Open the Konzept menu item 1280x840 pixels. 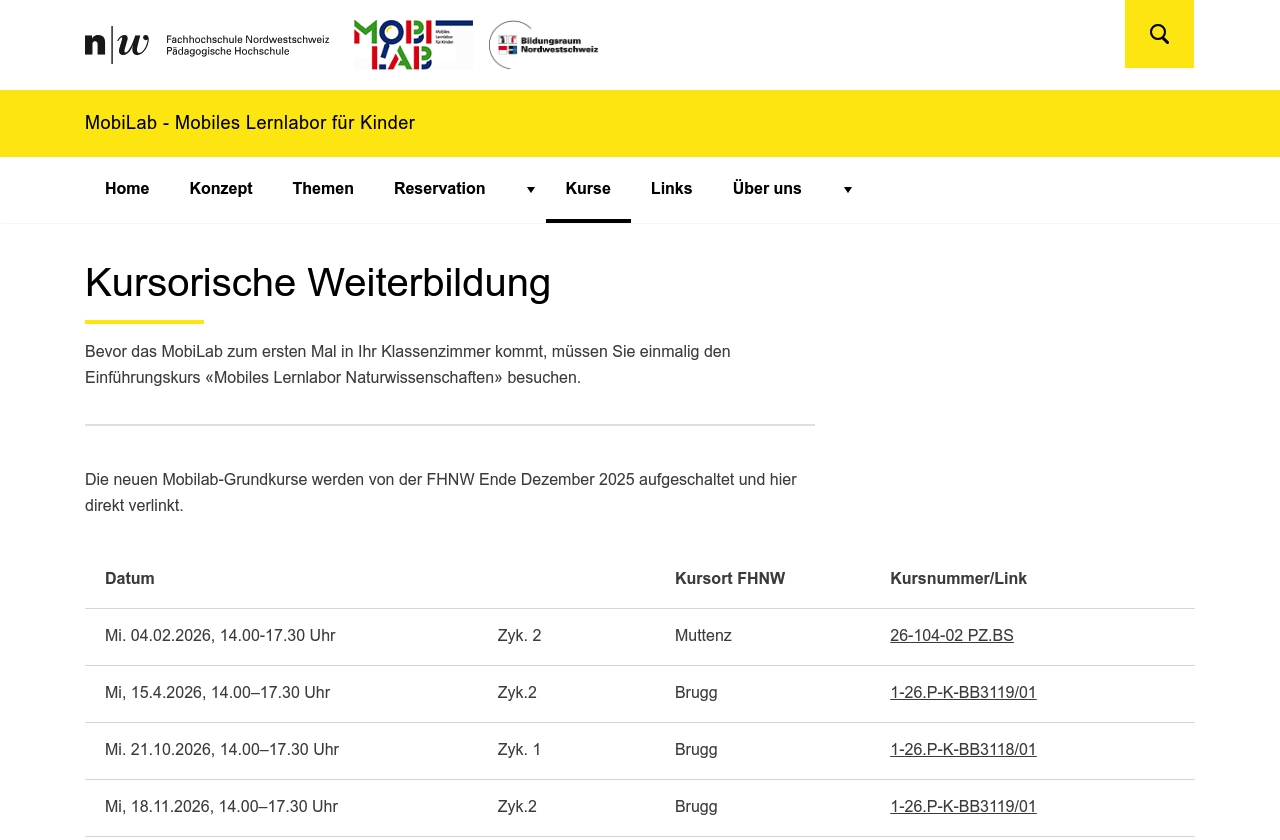[221, 189]
